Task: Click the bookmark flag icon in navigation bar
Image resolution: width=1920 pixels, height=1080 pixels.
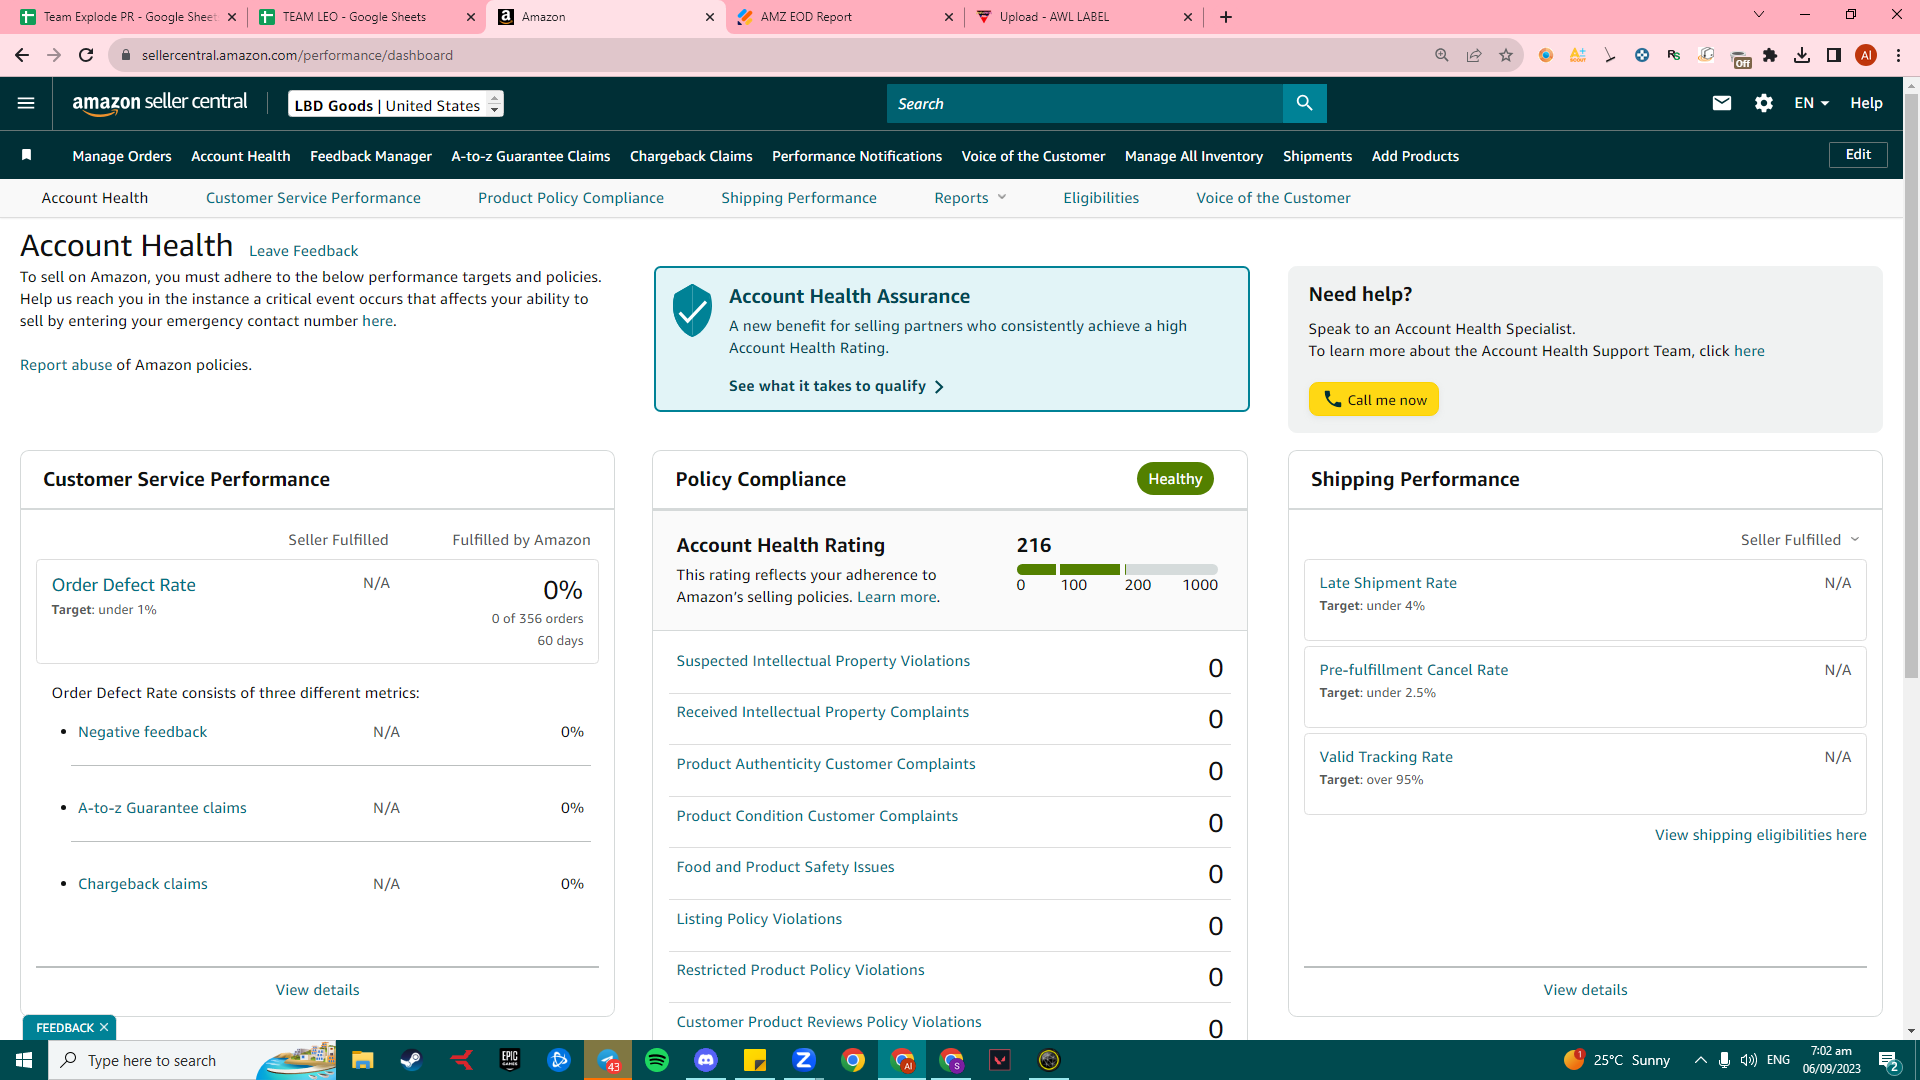Action: click(27, 155)
